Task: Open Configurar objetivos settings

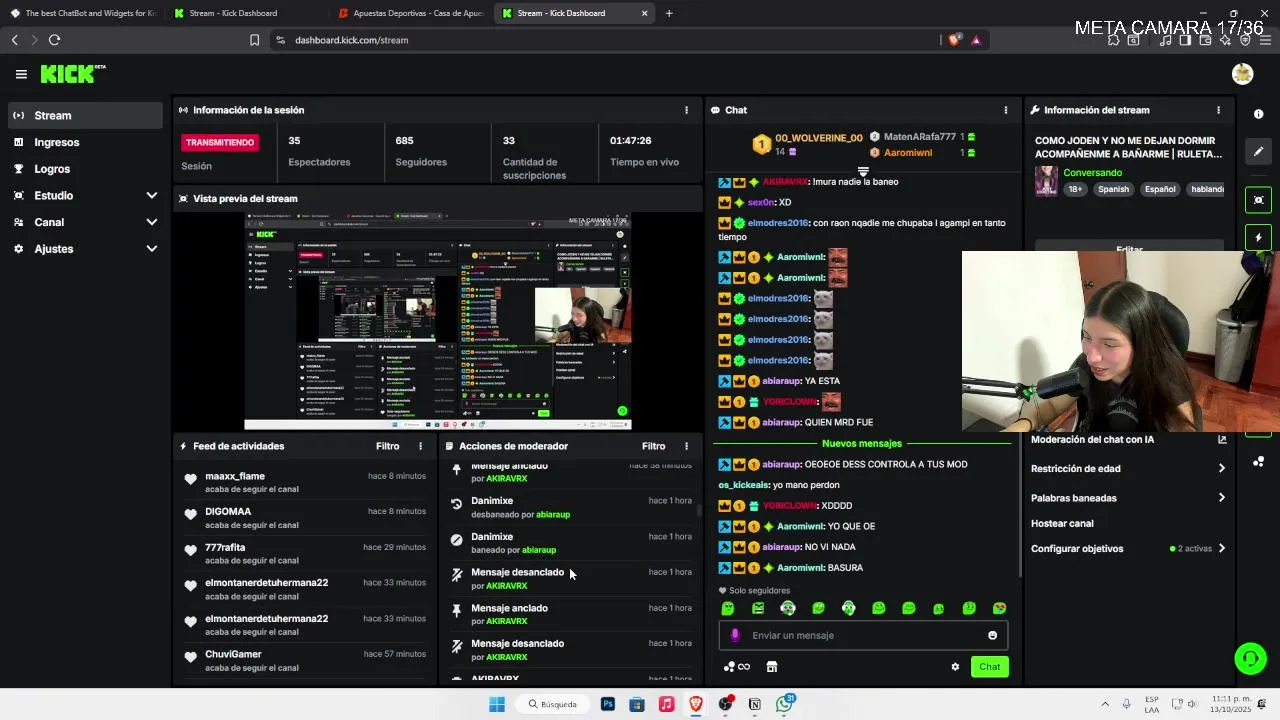Action: 1128,548
